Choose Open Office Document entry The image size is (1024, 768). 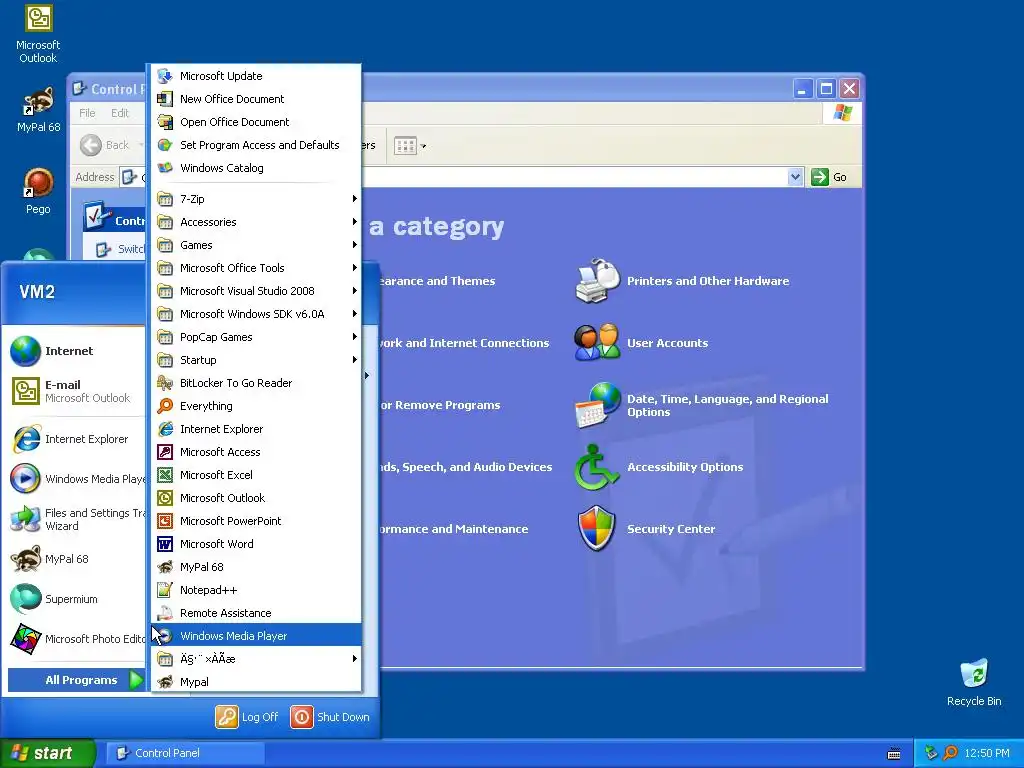256,121
